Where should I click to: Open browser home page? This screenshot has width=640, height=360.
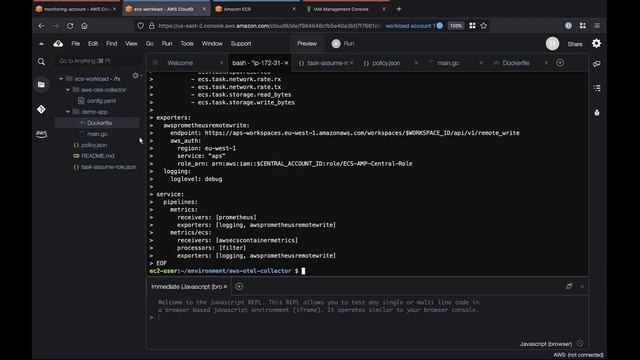(84, 26)
